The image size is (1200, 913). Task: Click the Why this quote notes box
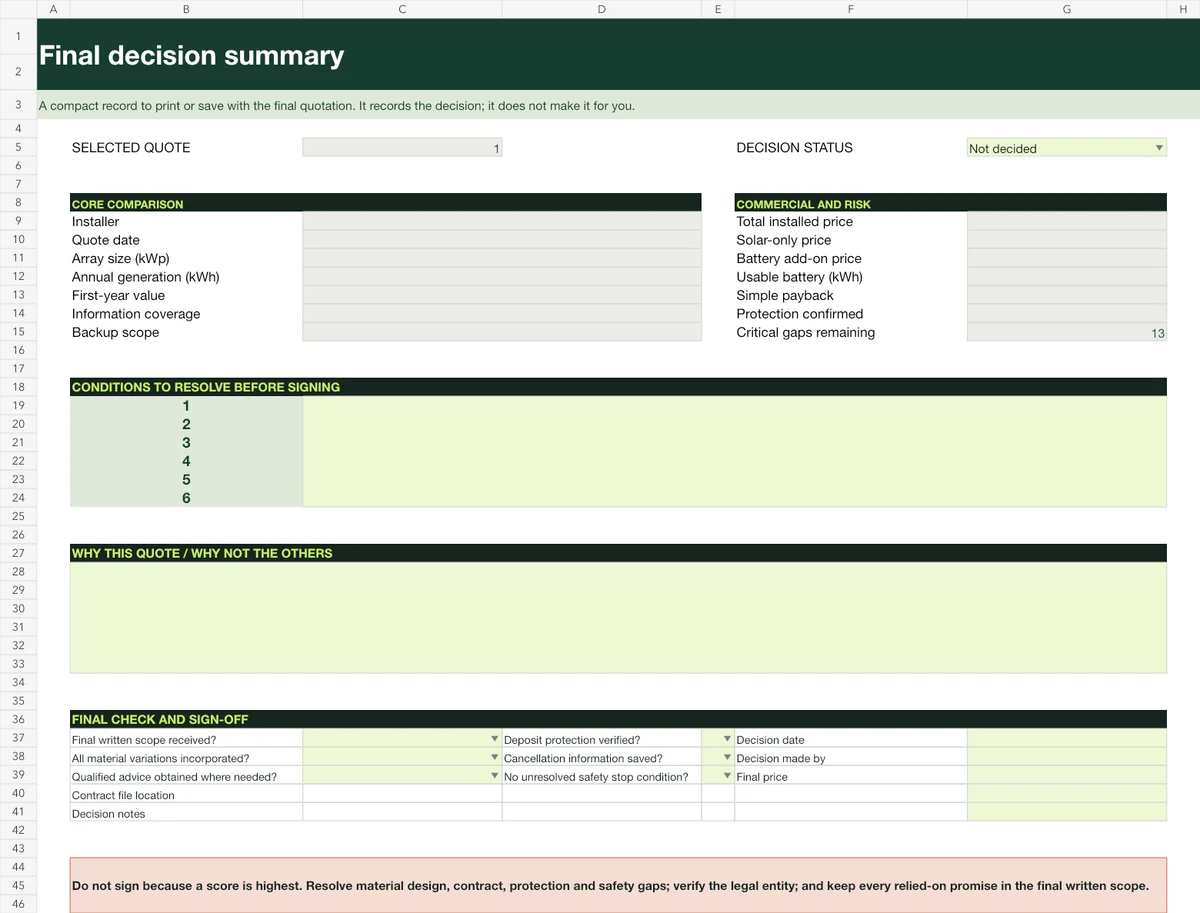pos(618,617)
